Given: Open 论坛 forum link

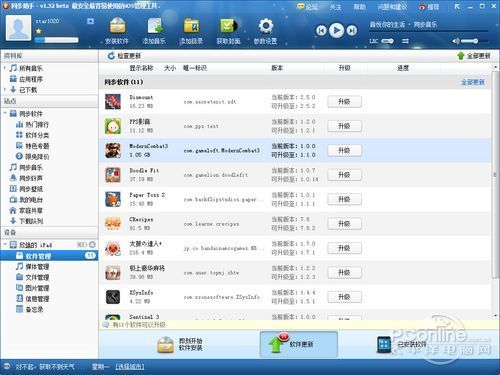Looking at the screenshot, I should tap(308, 7).
